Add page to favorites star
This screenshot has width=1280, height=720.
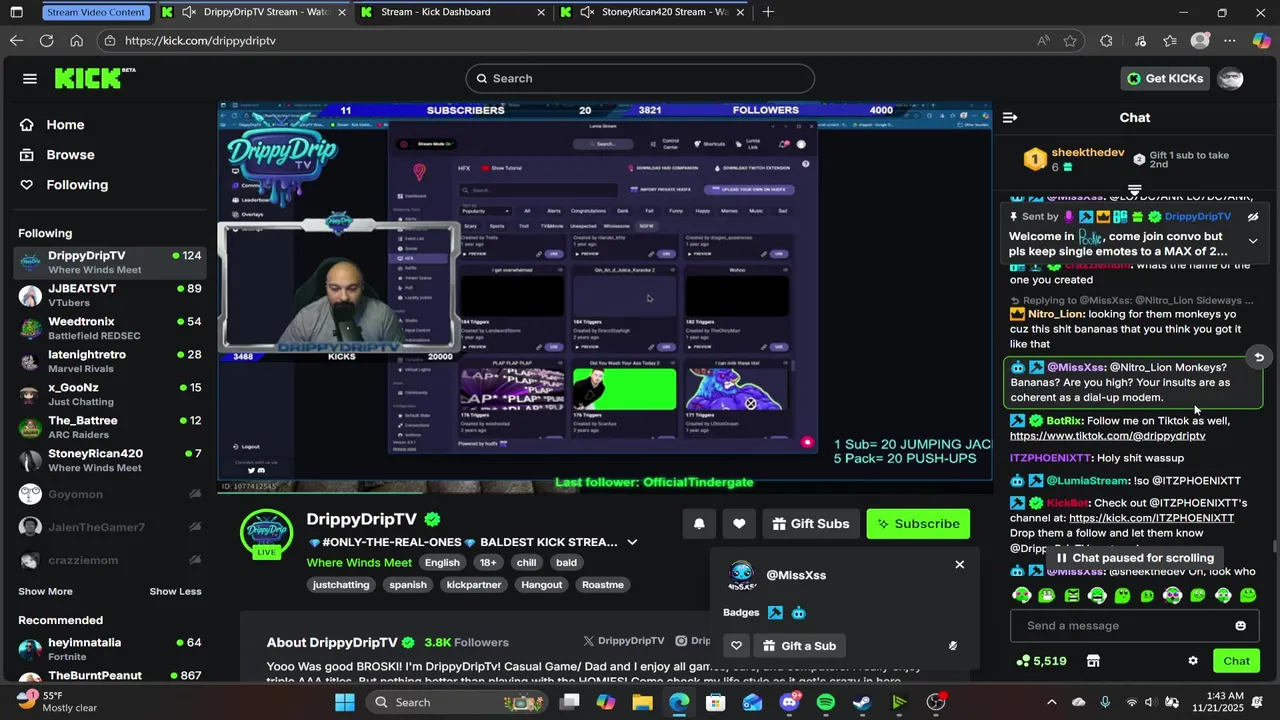pyautogui.click(x=1070, y=41)
